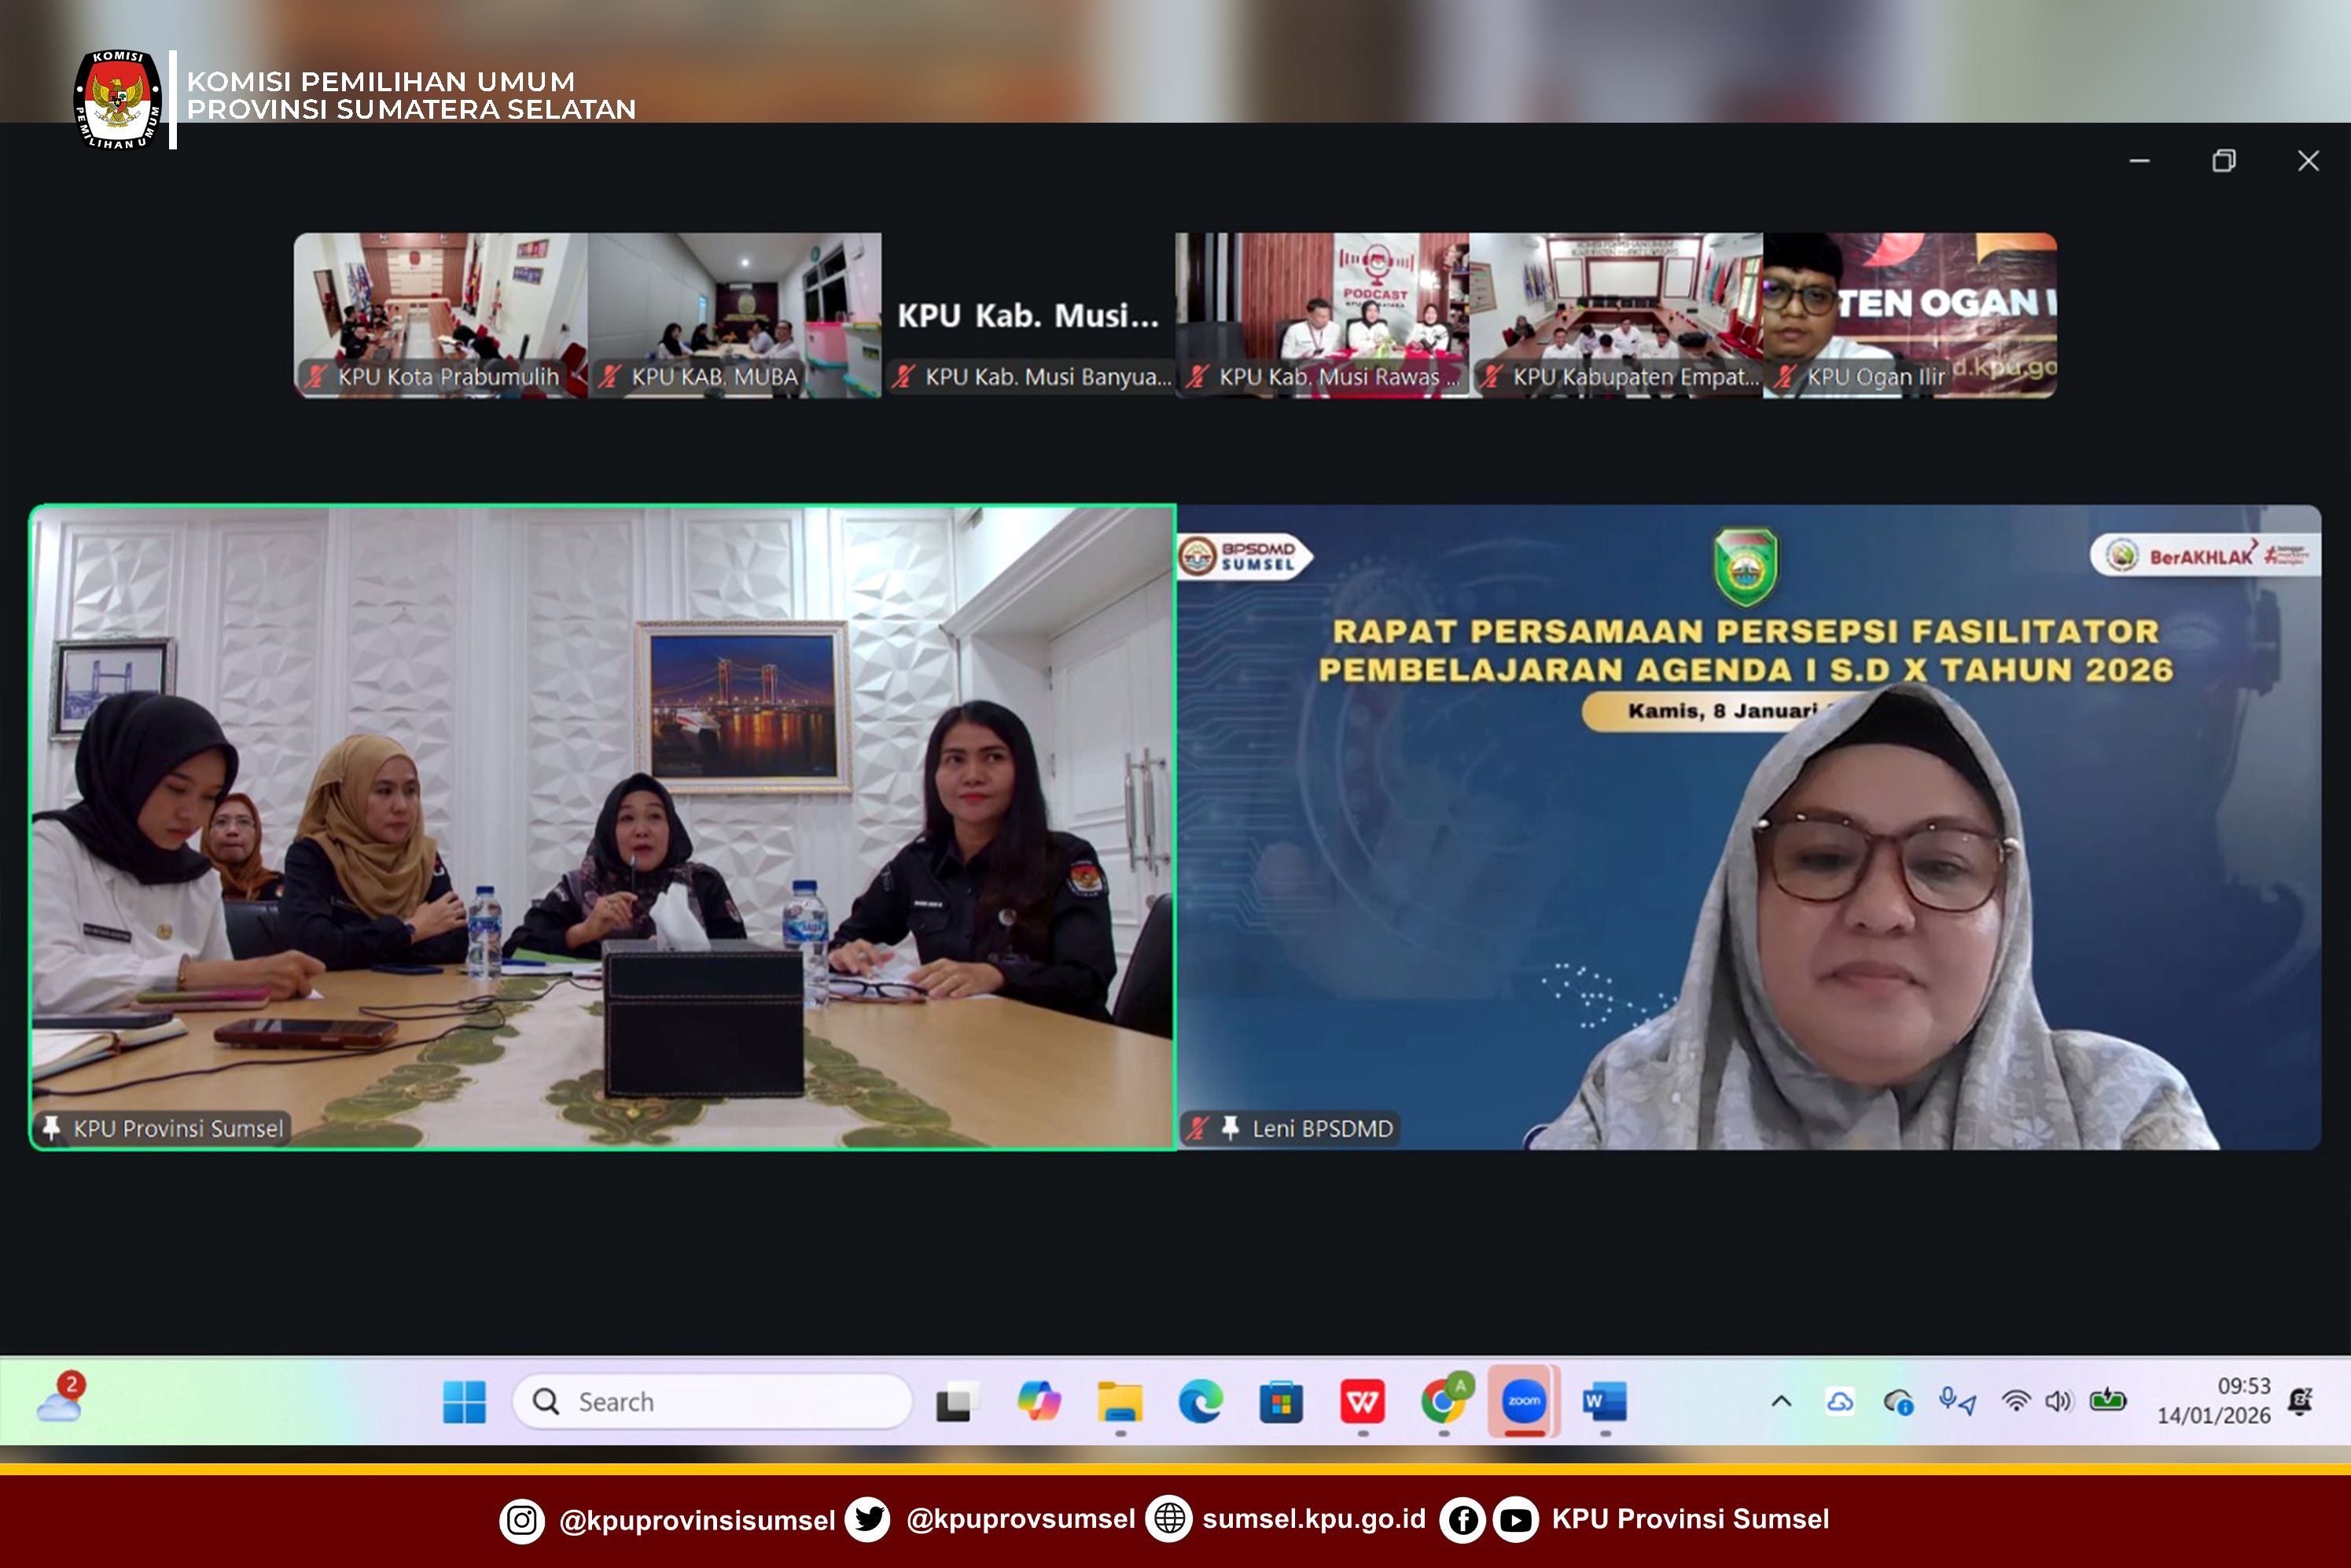
Task: Select KPU Kota Prabumulih video thumbnail
Action: click(440, 315)
